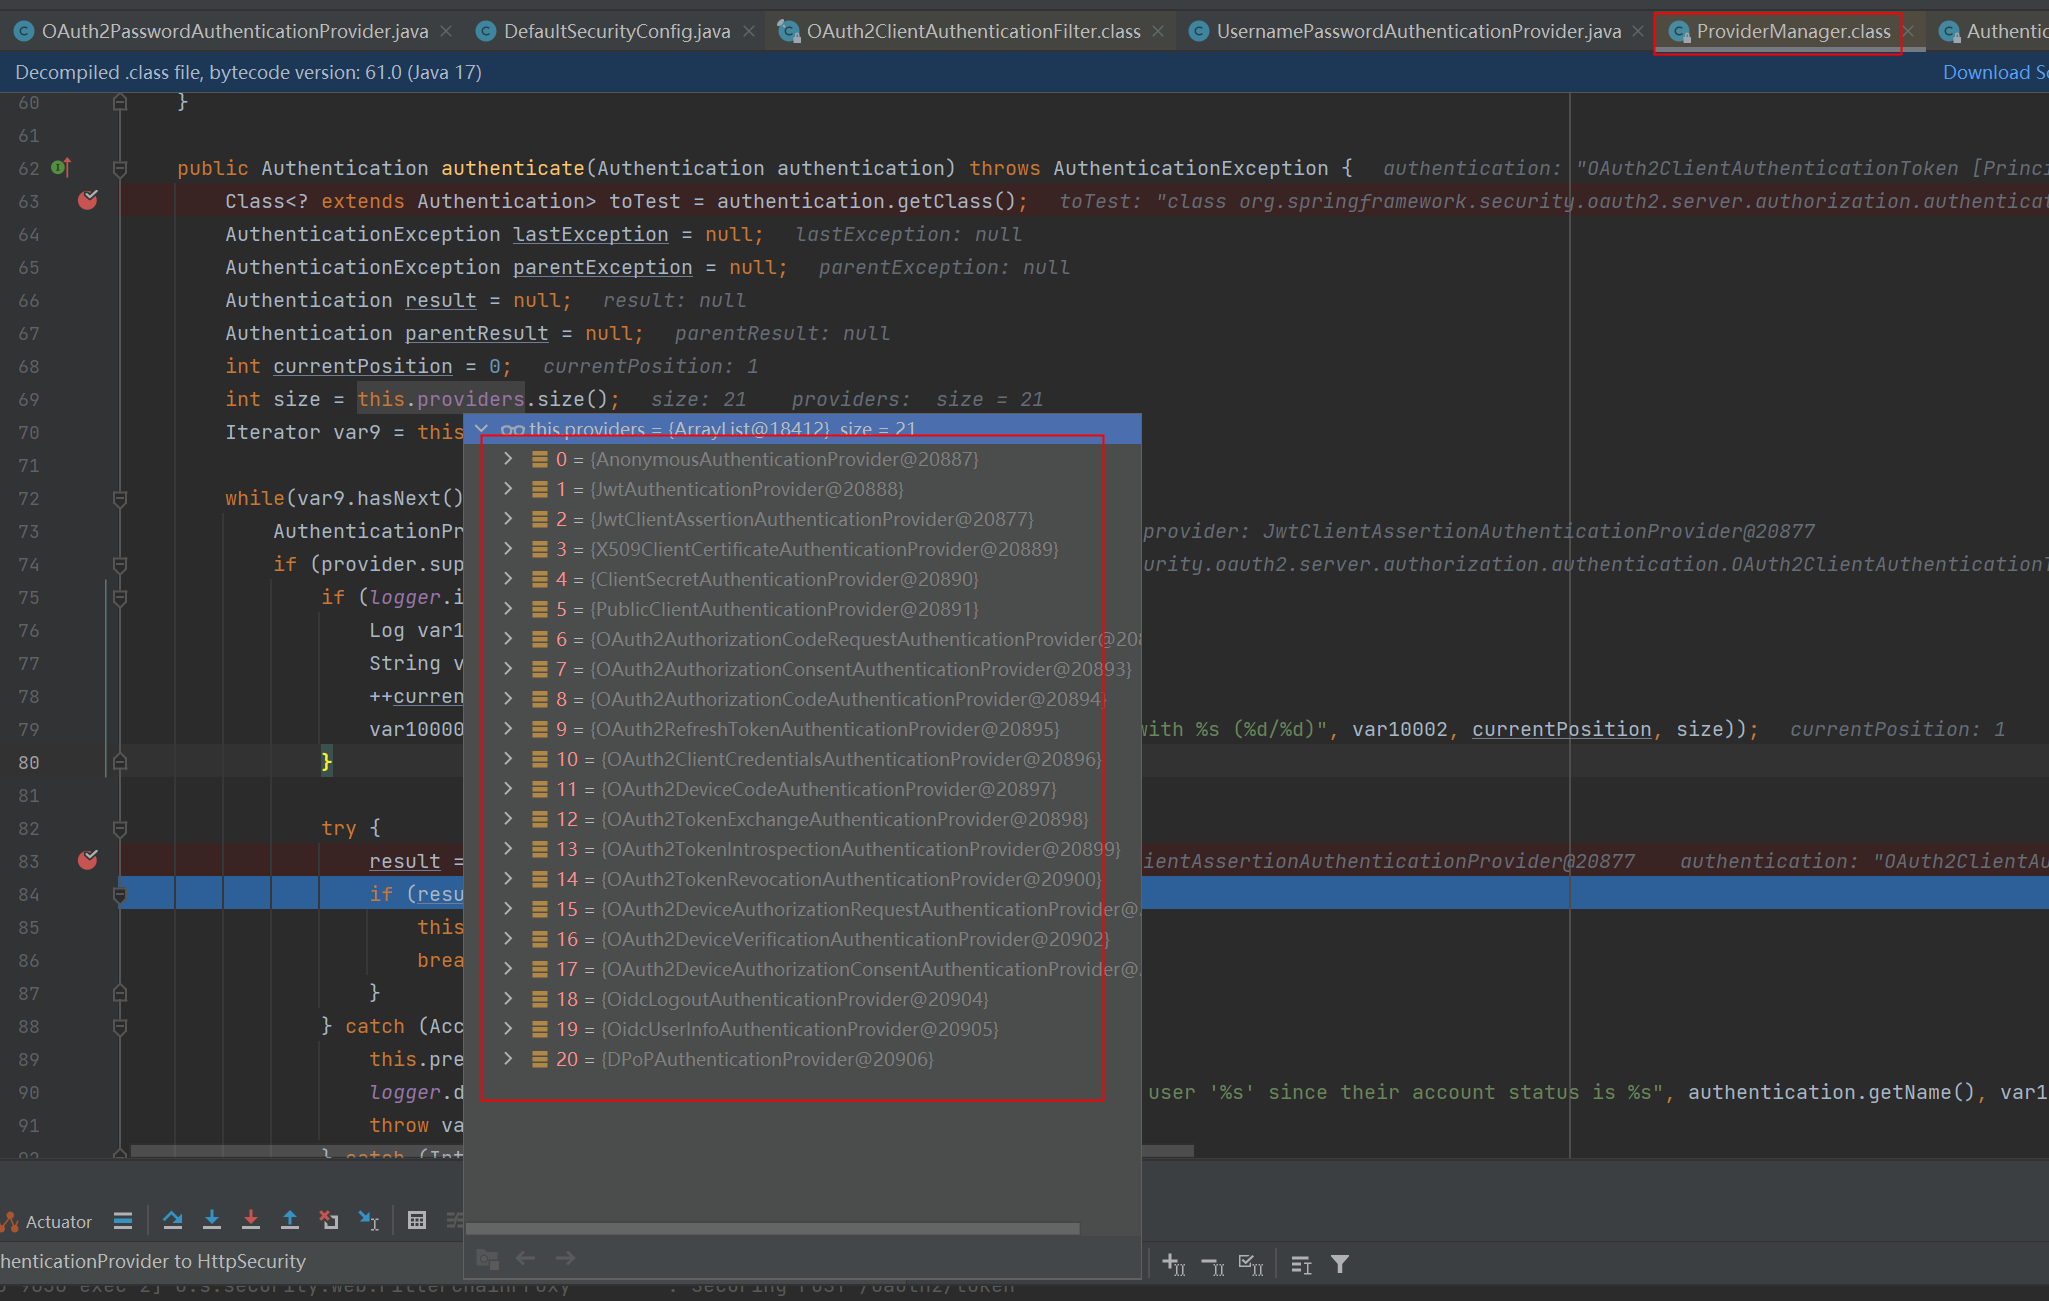Switch to the DefaultSecurityConfig.java tab
Screen dimensions: 2049x1301
(x=615, y=30)
